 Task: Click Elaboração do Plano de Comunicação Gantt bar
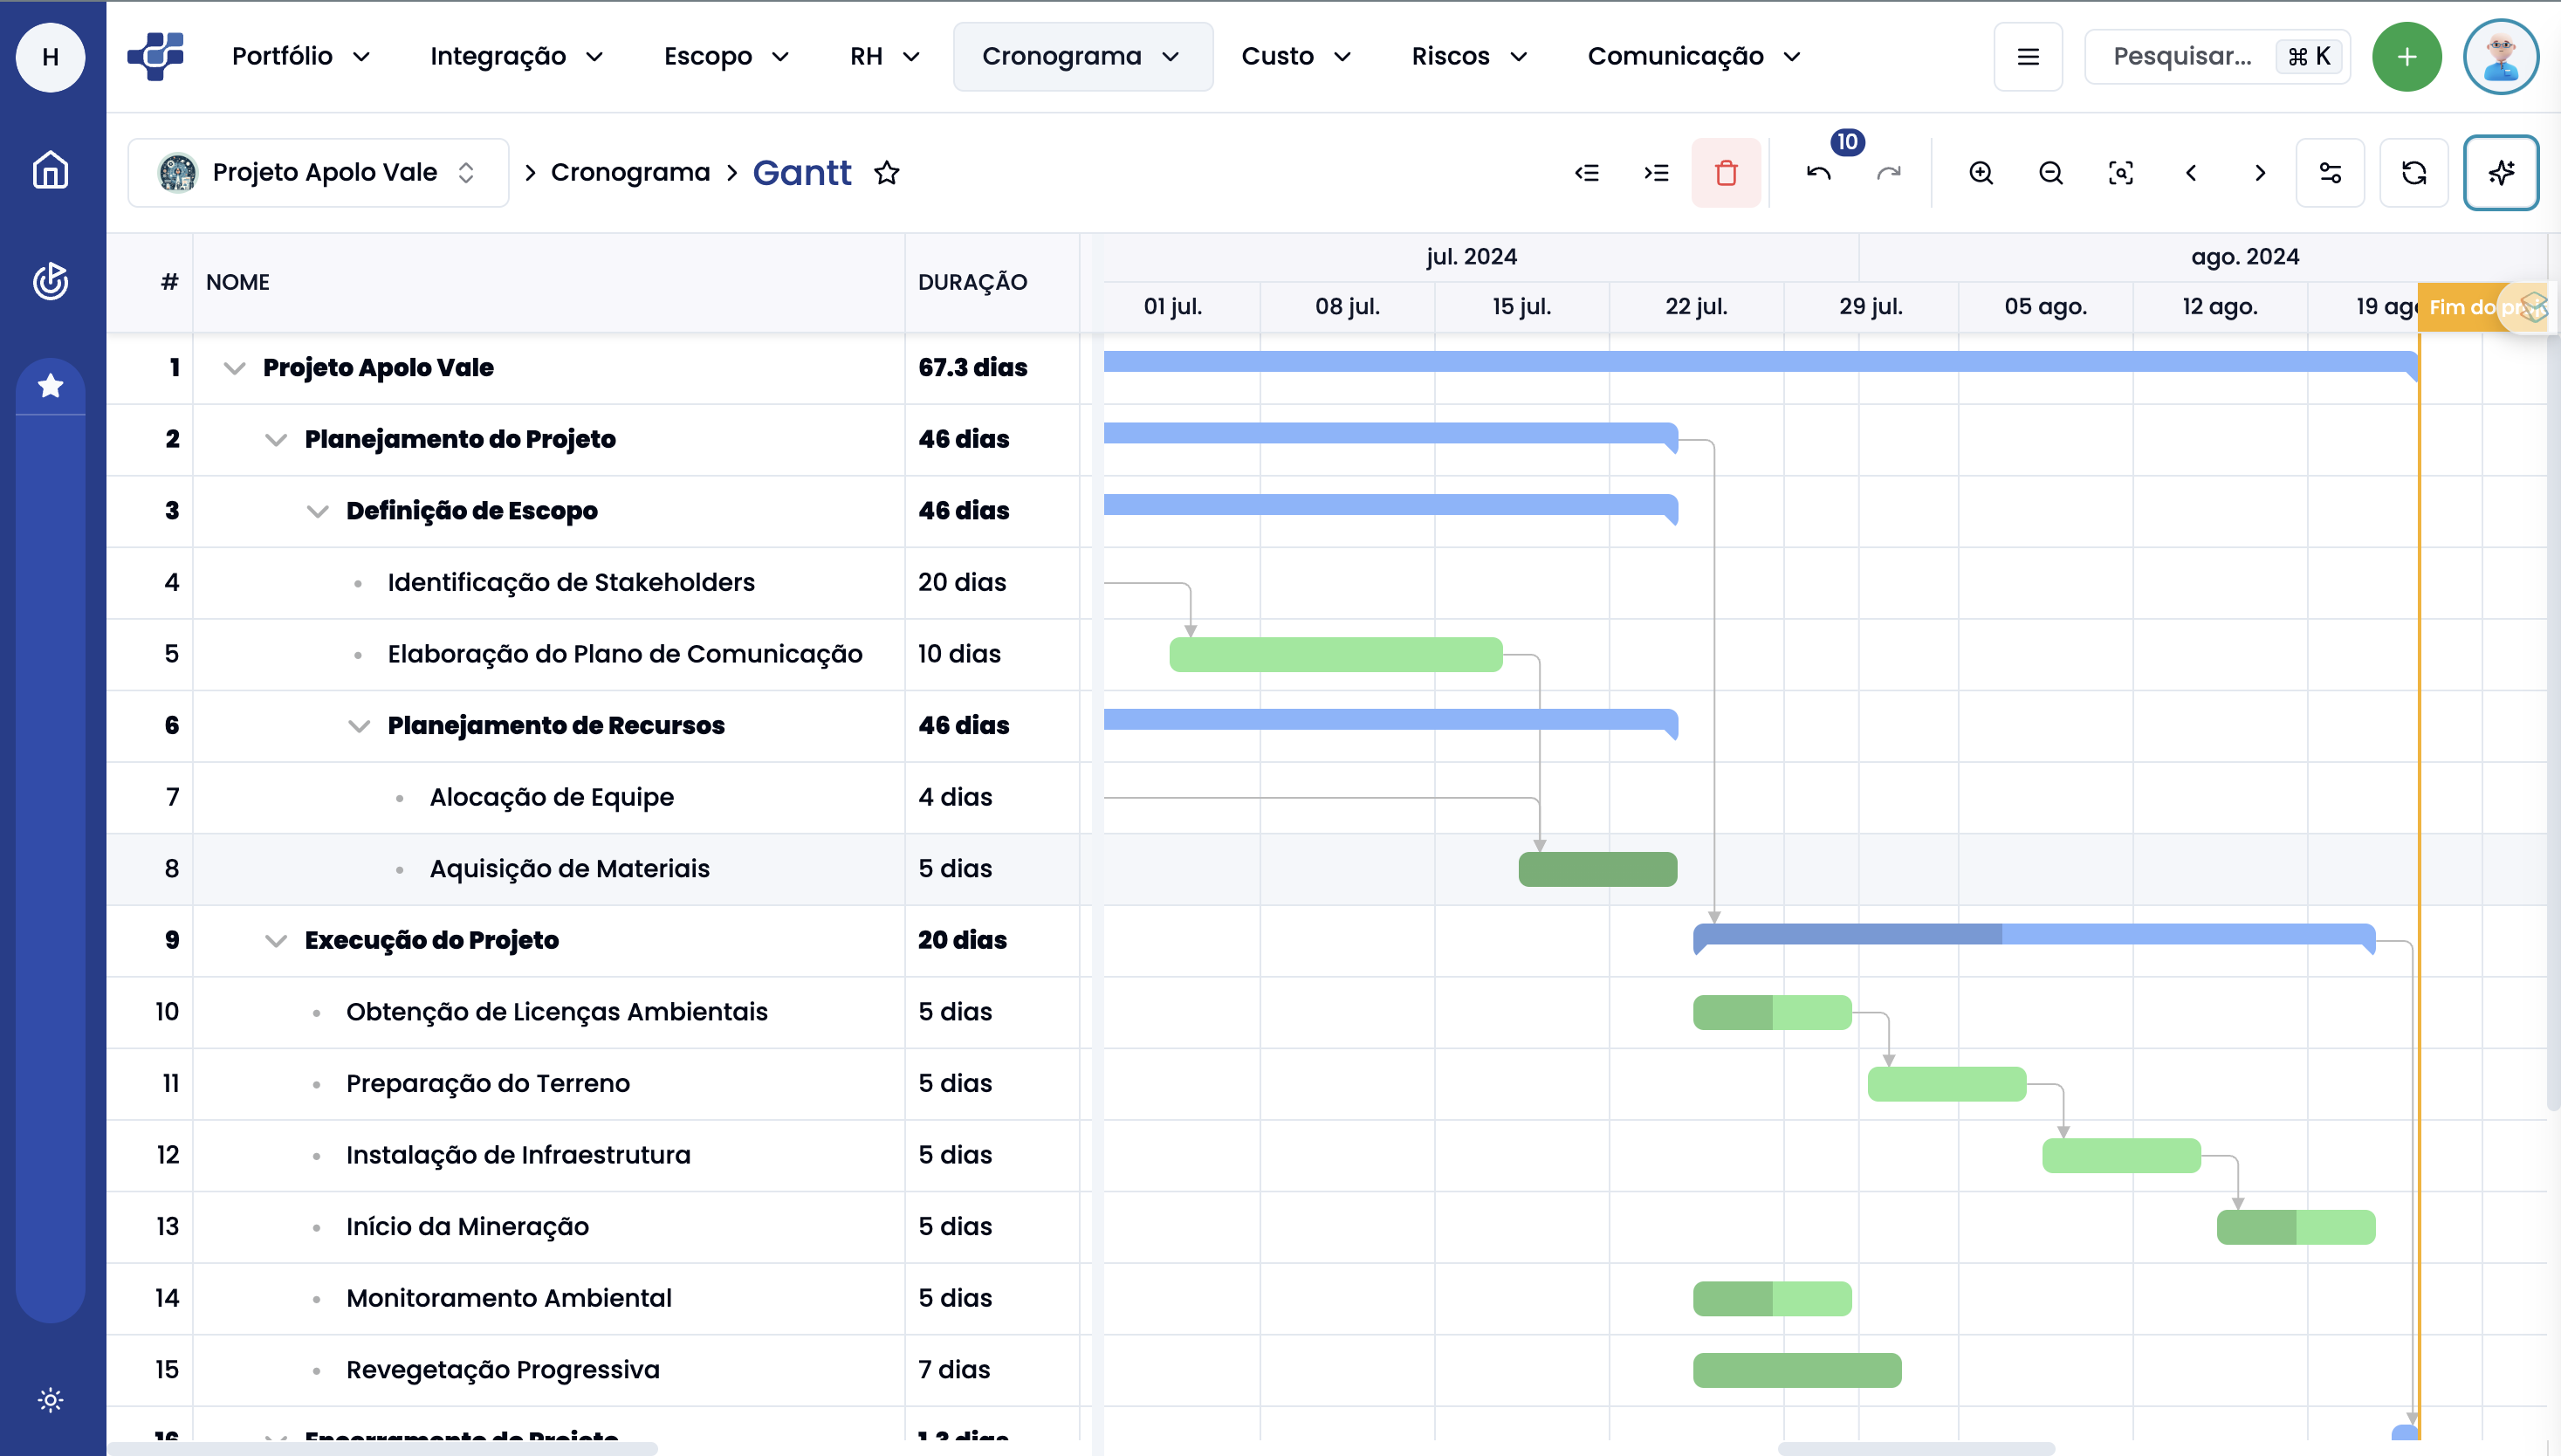coord(1336,655)
